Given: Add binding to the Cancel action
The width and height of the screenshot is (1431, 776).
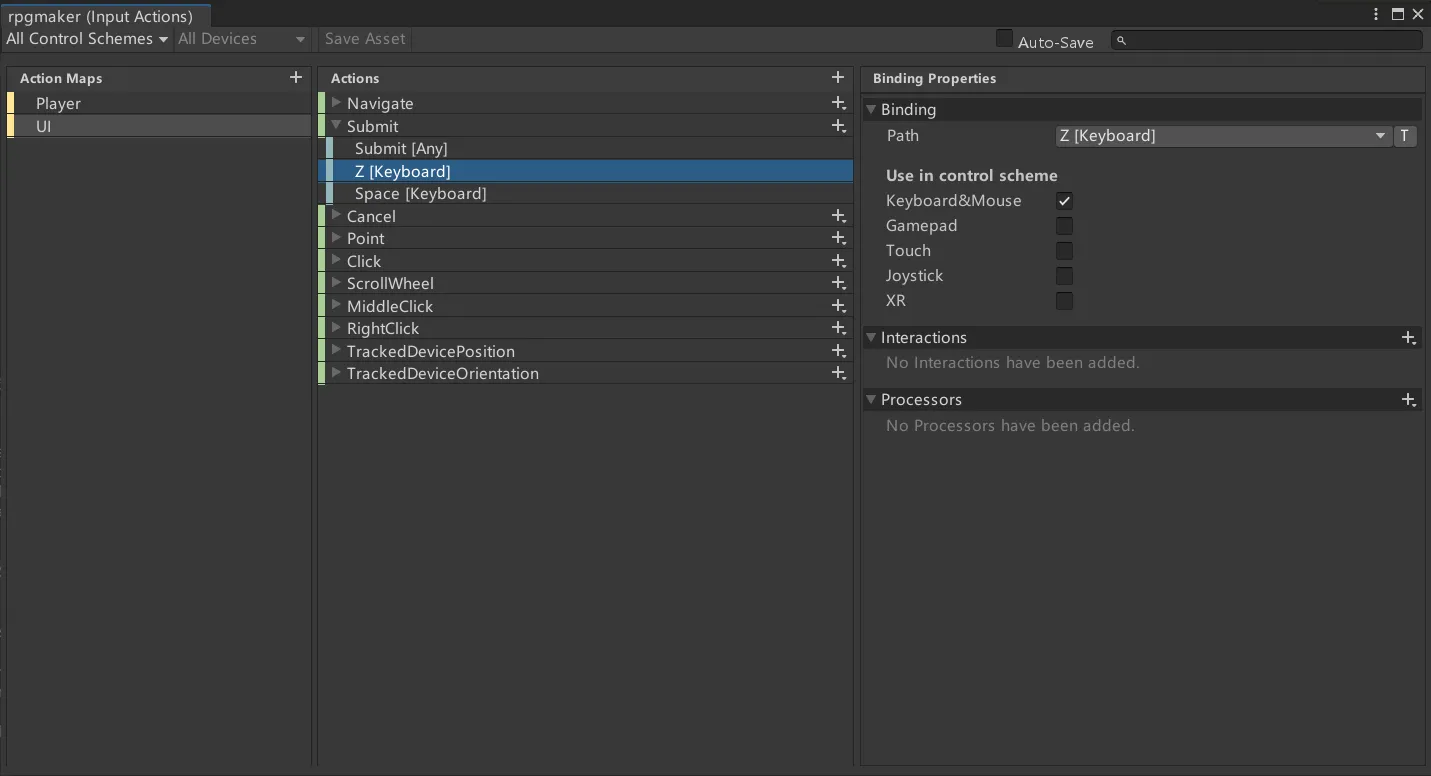Looking at the screenshot, I should click(838, 216).
